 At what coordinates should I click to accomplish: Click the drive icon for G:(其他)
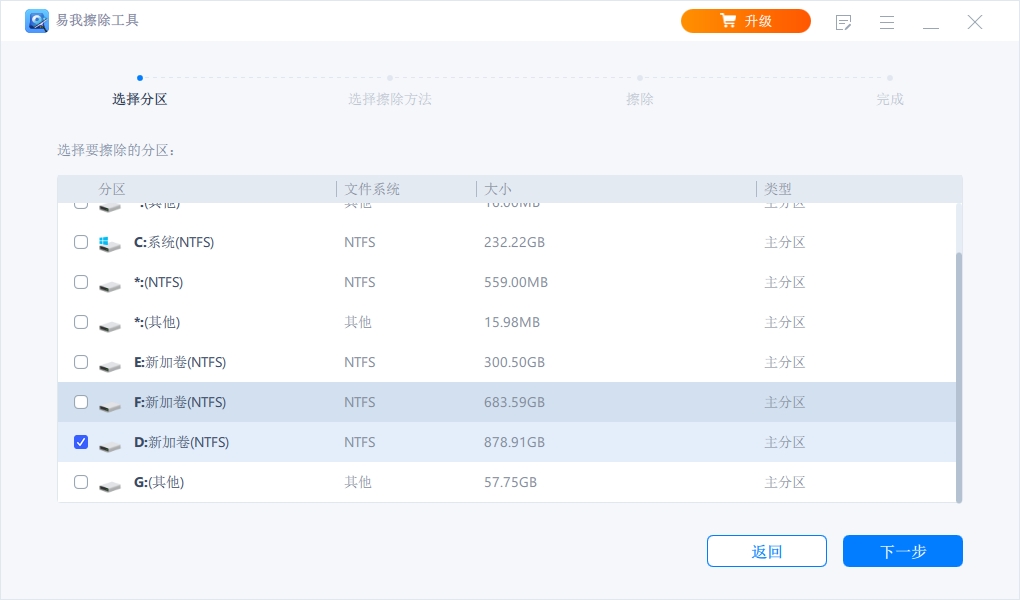pyautogui.click(x=110, y=484)
